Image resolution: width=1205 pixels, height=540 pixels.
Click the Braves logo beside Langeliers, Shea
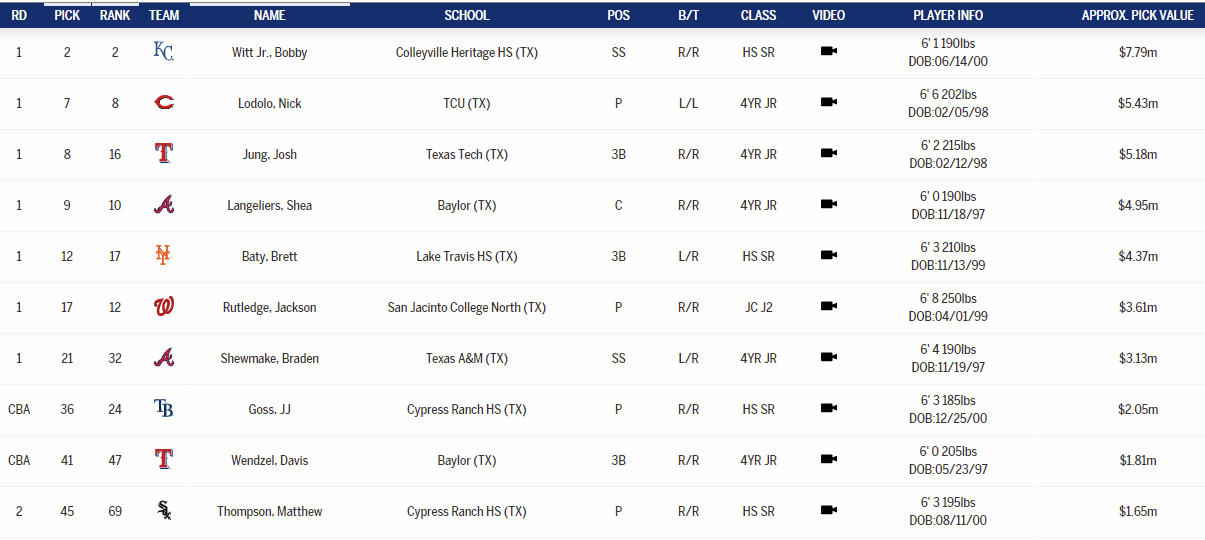tap(164, 205)
